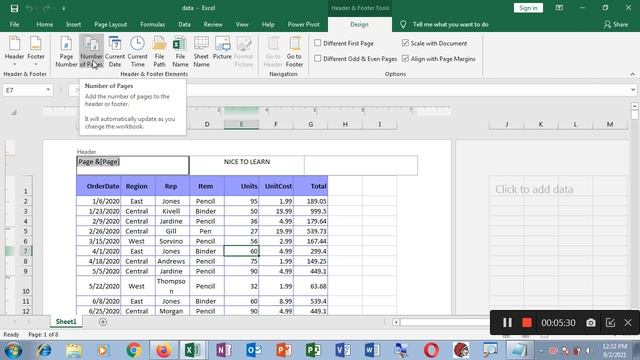The image size is (640, 360).
Task: Take a screenshot with recorder camera icon
Action: pyautogui.click(x=591, y=322)
